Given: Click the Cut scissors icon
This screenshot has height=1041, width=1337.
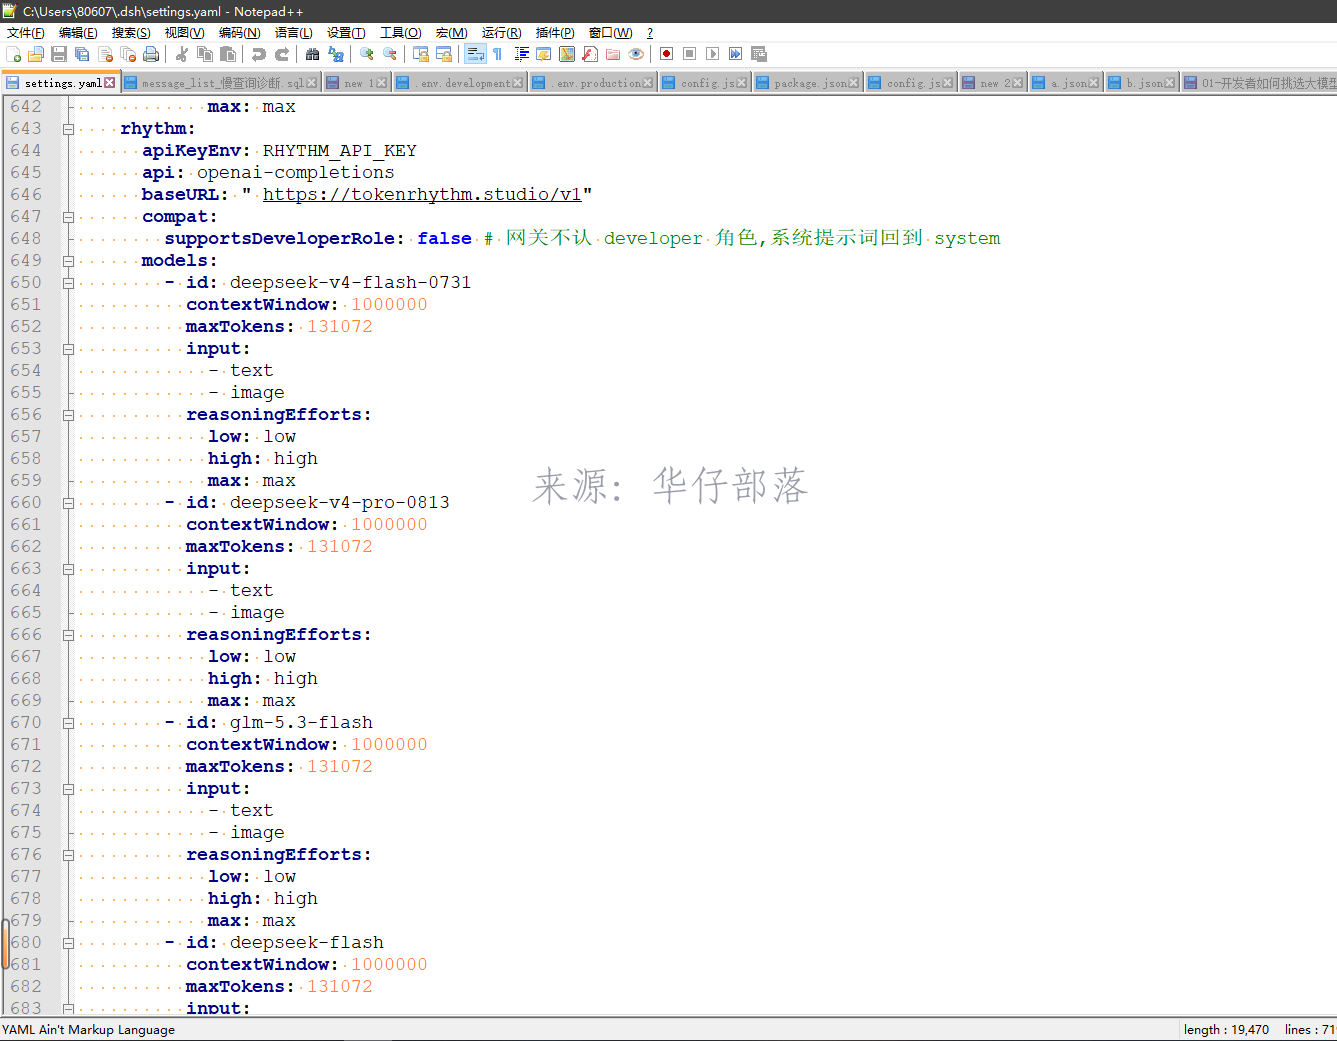Looking at the screenshot, I should pyautogui.click(x=182, y=54).
